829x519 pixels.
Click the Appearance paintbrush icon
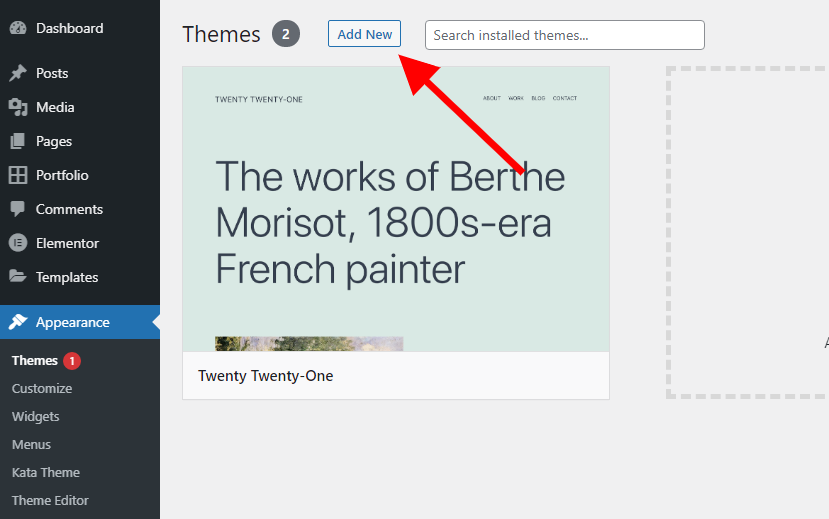18,322
